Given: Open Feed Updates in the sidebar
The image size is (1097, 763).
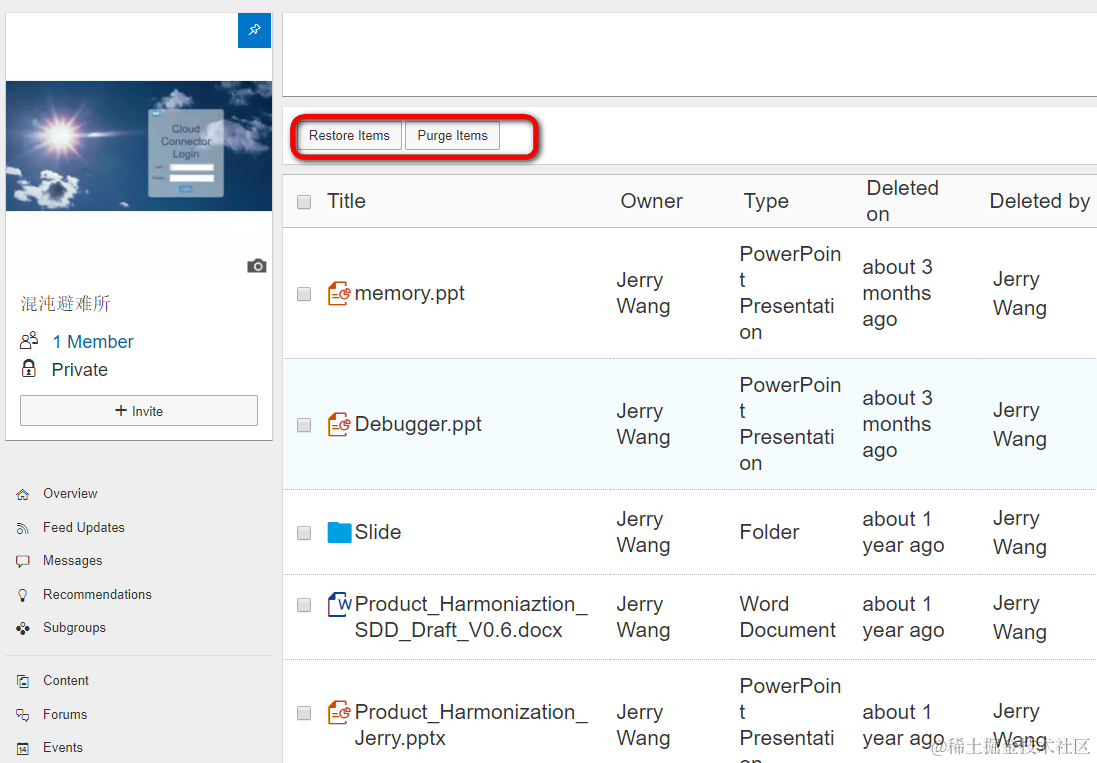Looking at the screenshot, I should 84,527.
